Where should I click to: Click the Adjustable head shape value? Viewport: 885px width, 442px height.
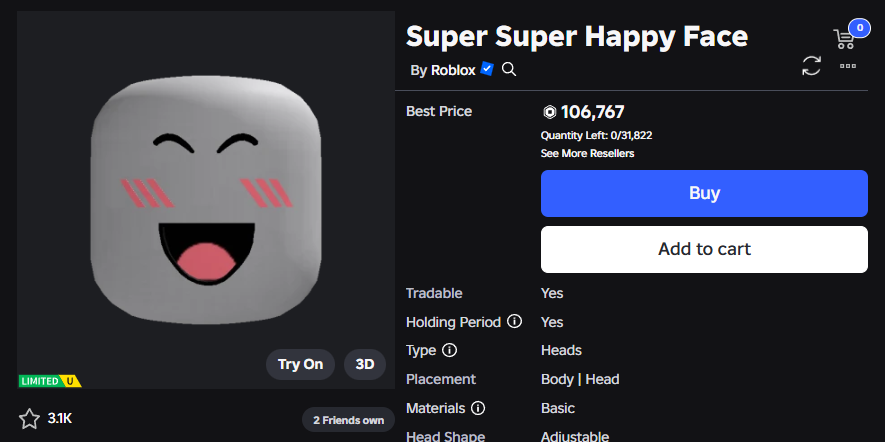[575, 436]
